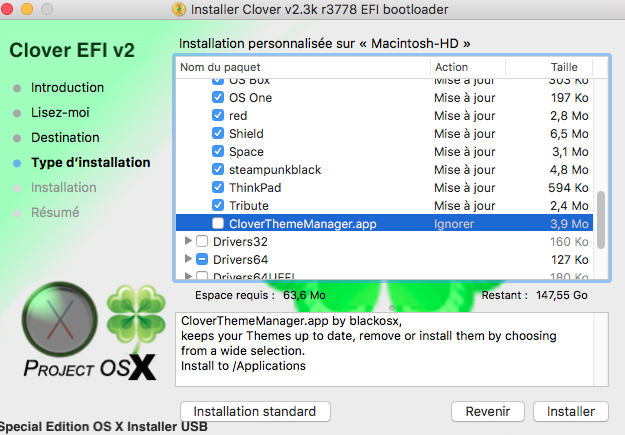Image resolution: width=625 pixels, height=435 pixels.
Task: Select the OS One package row name
Action: click(250, 98)
